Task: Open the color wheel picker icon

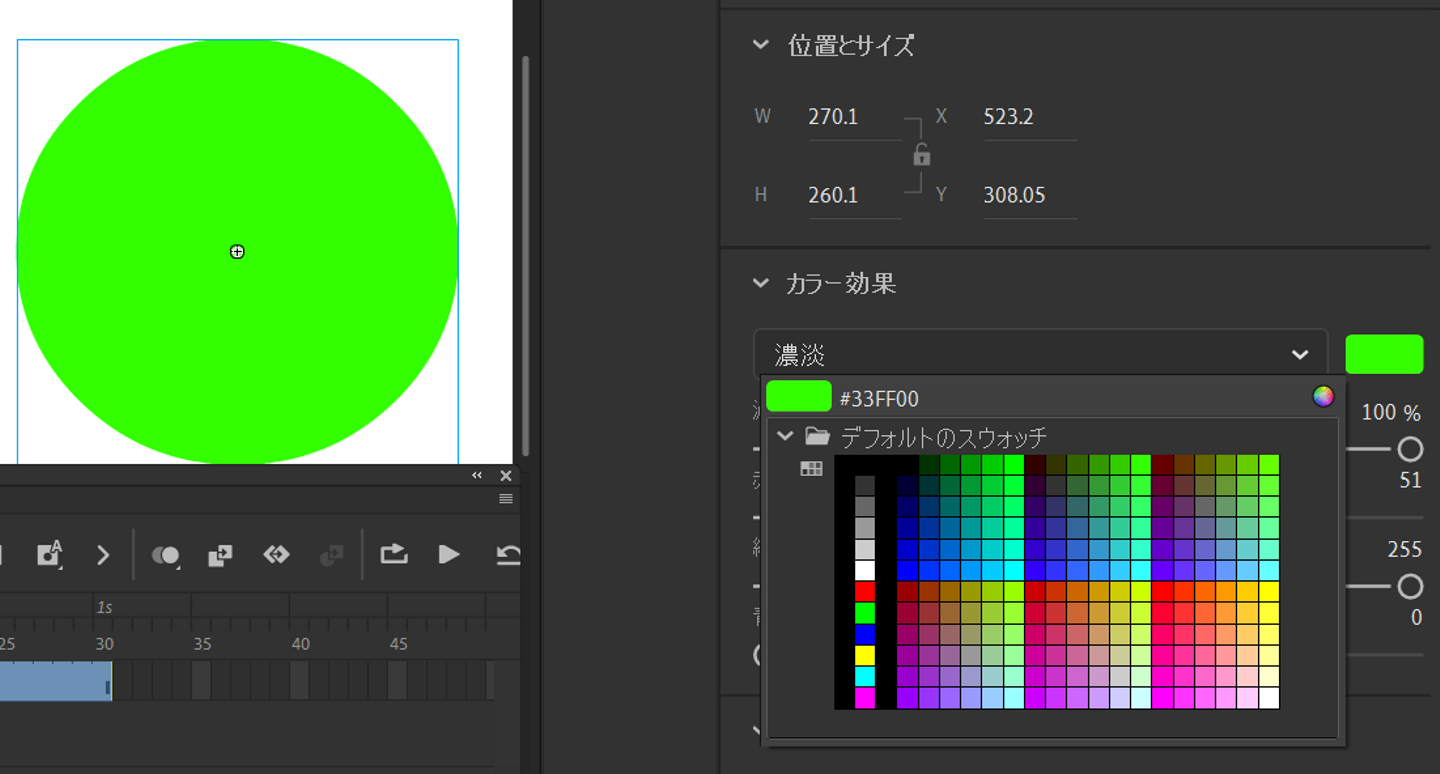Action: point(1323,397)
